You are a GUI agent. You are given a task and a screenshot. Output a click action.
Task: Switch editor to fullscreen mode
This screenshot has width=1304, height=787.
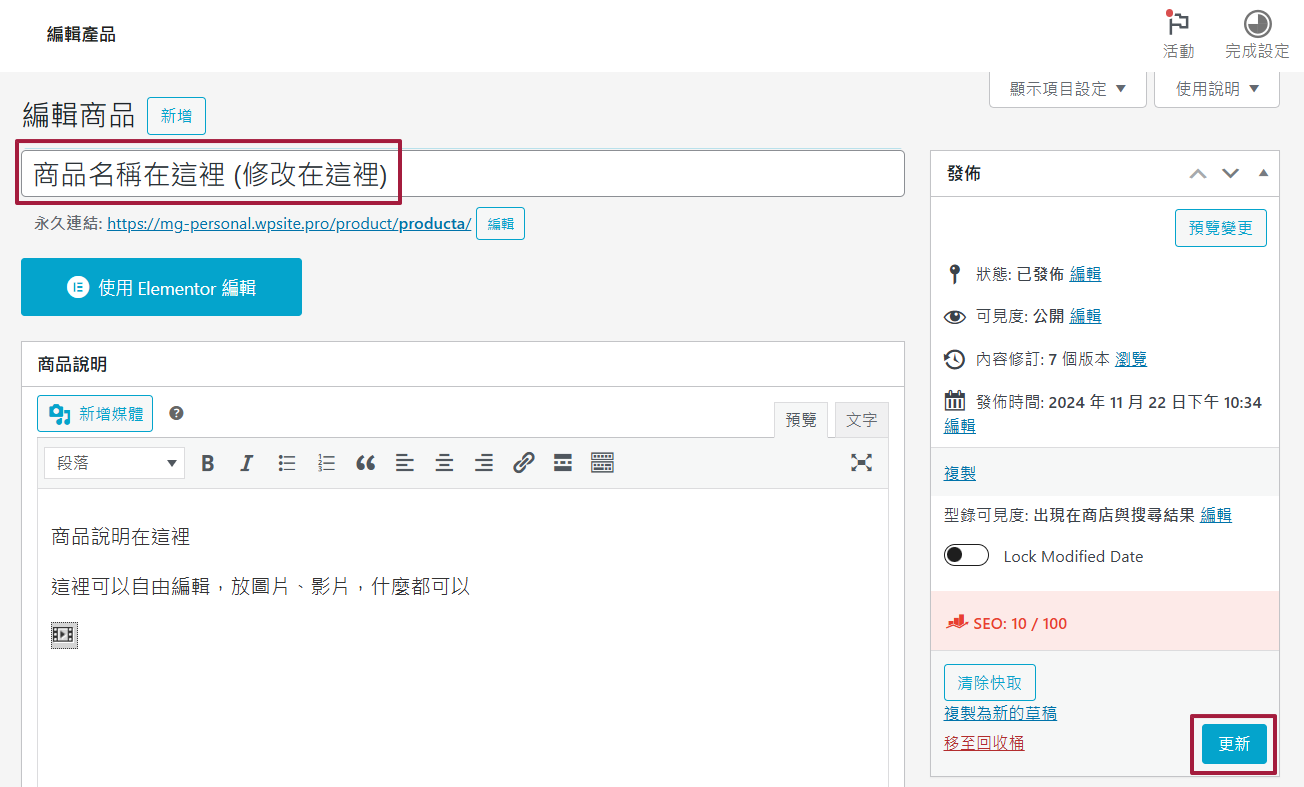tap(861, 462)
